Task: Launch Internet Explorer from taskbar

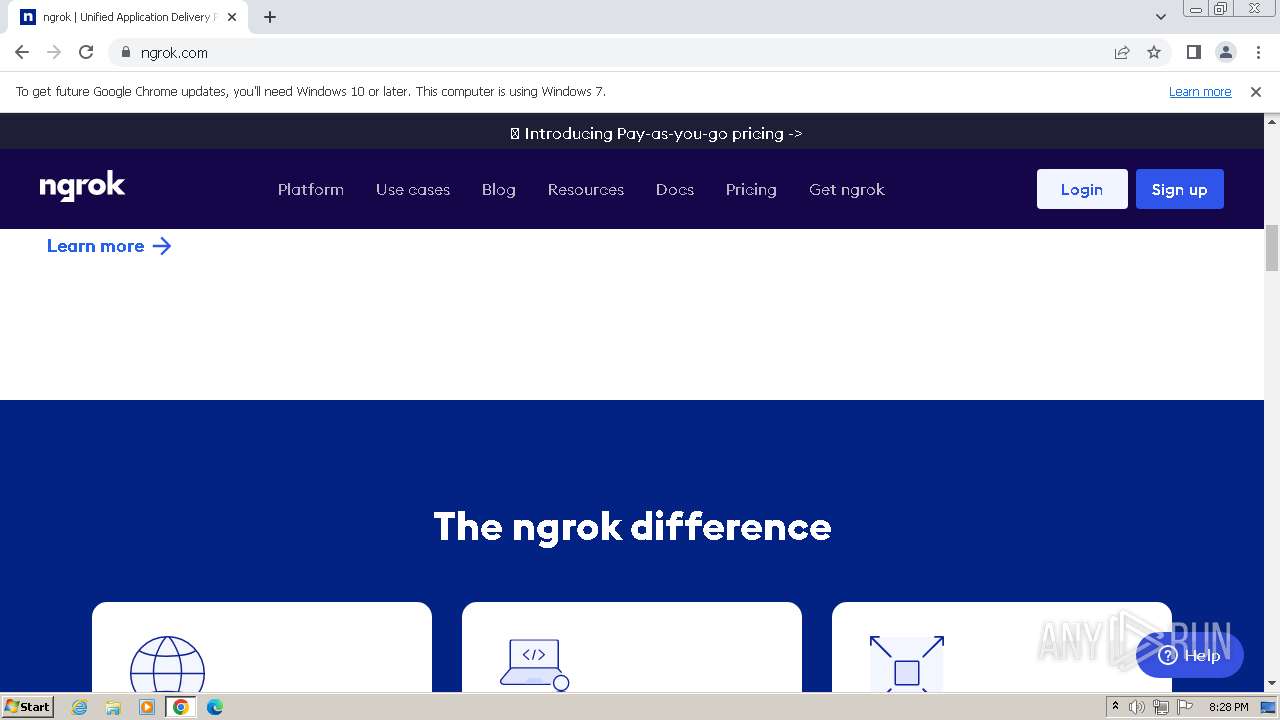Action: (80, 707)
